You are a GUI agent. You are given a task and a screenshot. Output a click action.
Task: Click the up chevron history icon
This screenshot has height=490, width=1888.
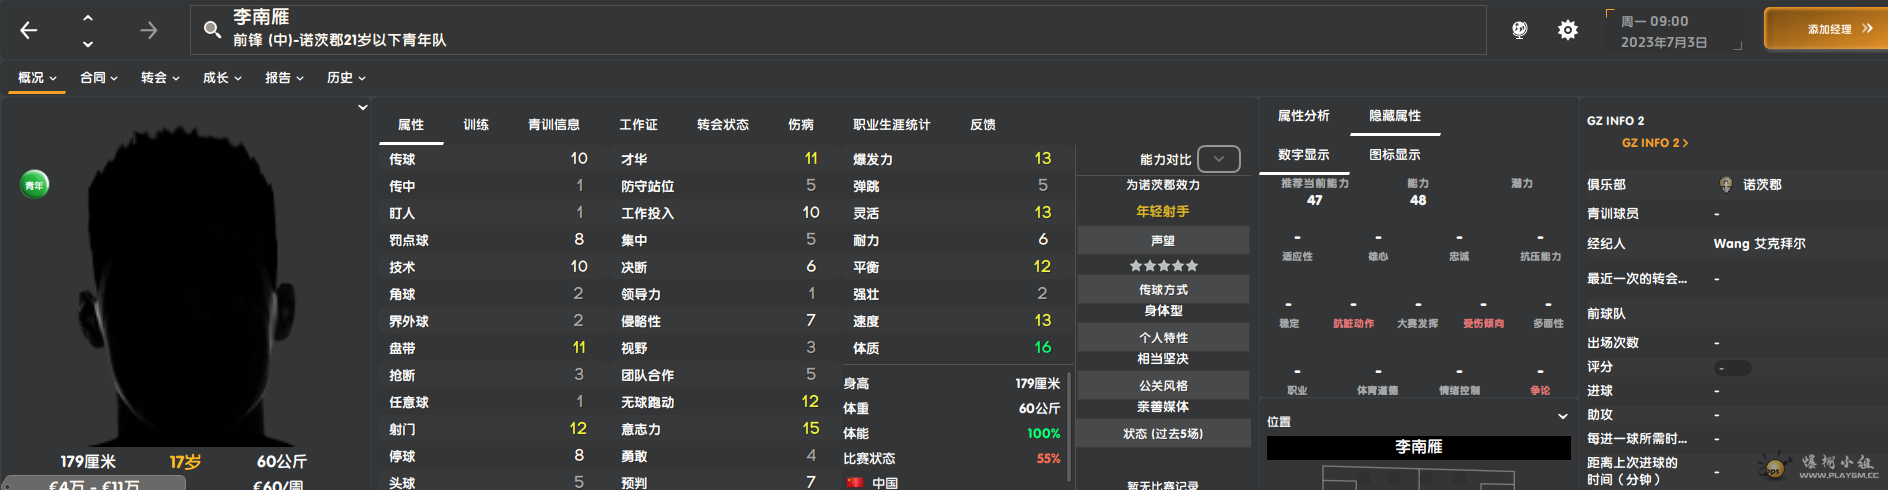pos(88,18)
